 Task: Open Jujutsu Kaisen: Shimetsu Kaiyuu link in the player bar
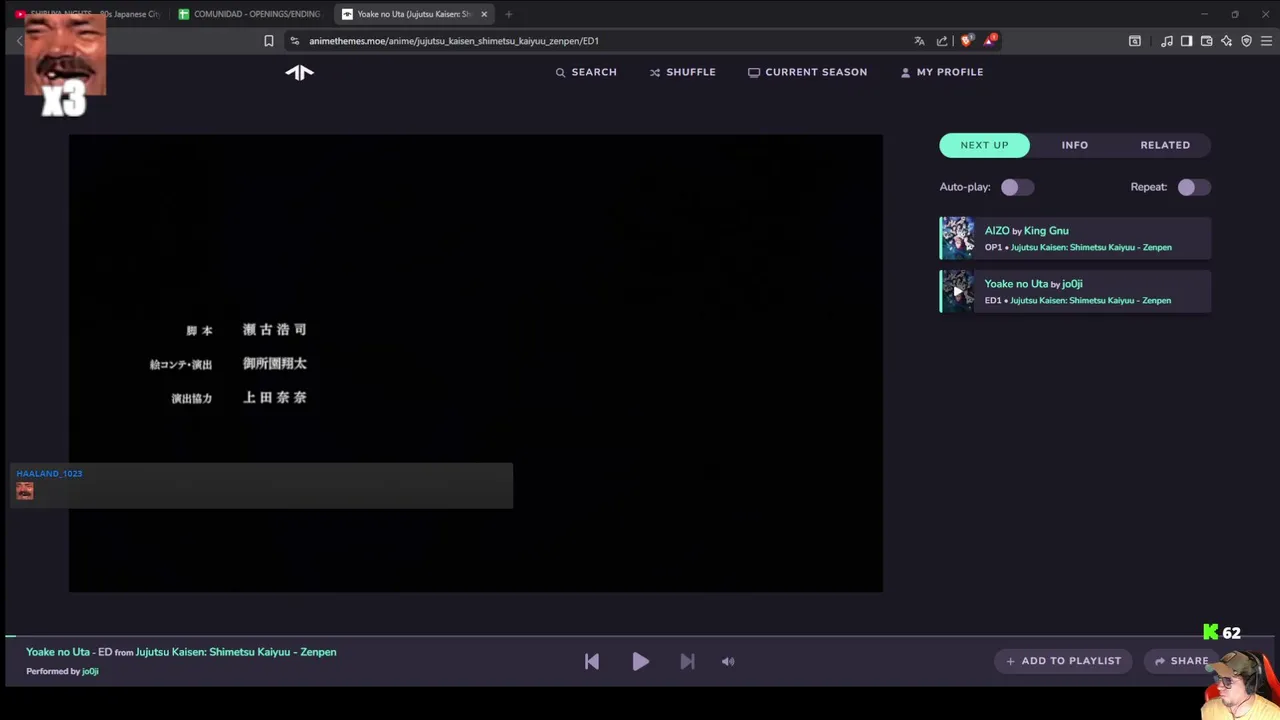(x=236, y=652)
